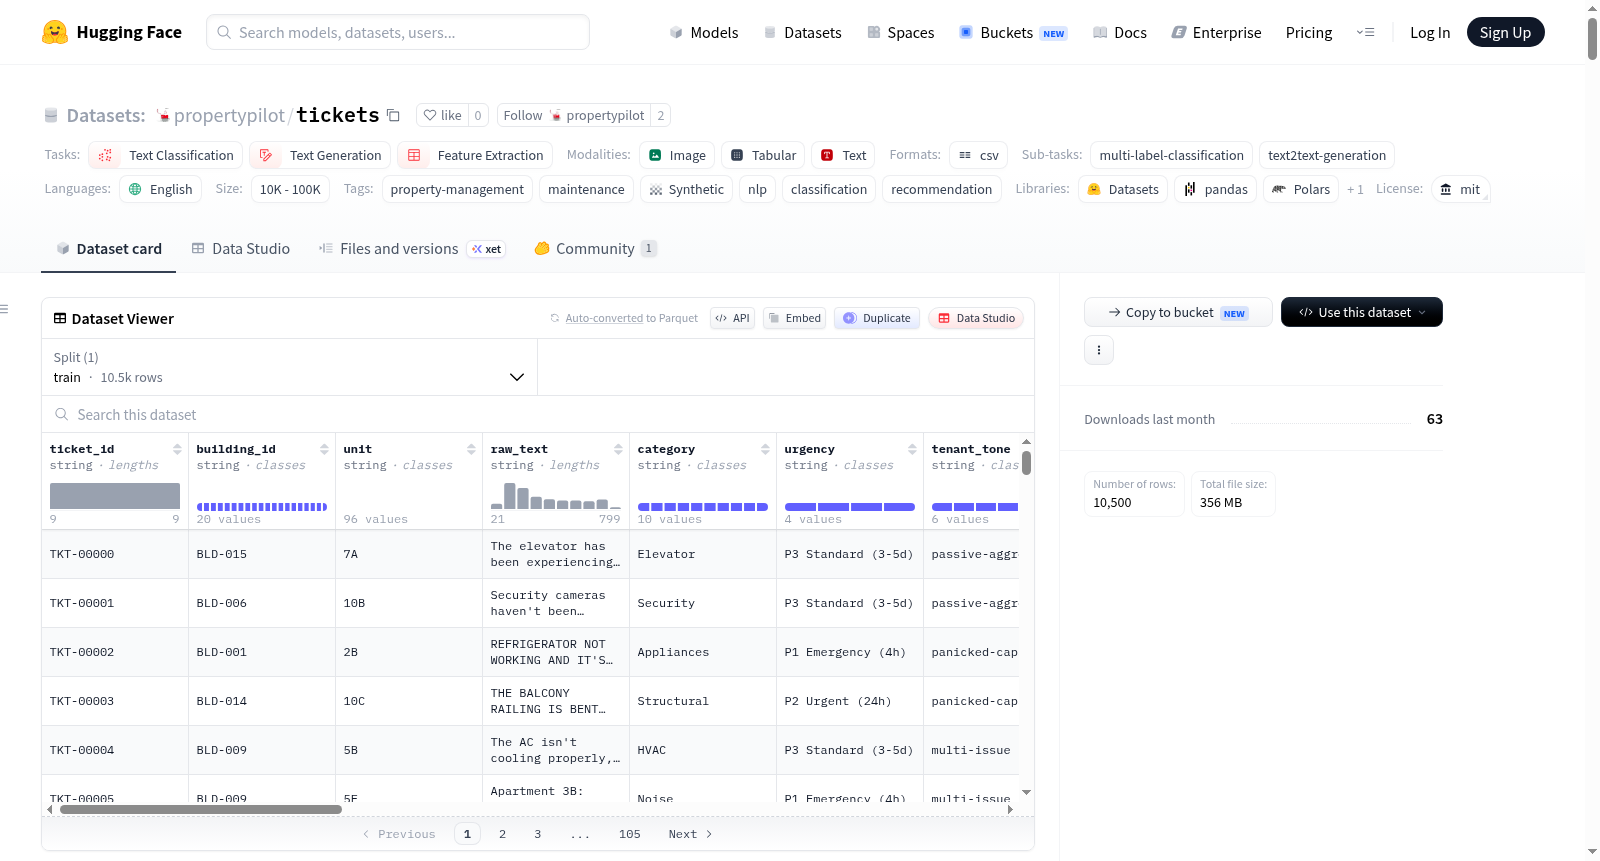Toggle sorting on the raw_text column
Viewport: 1600px width, 861px height.
618,449
